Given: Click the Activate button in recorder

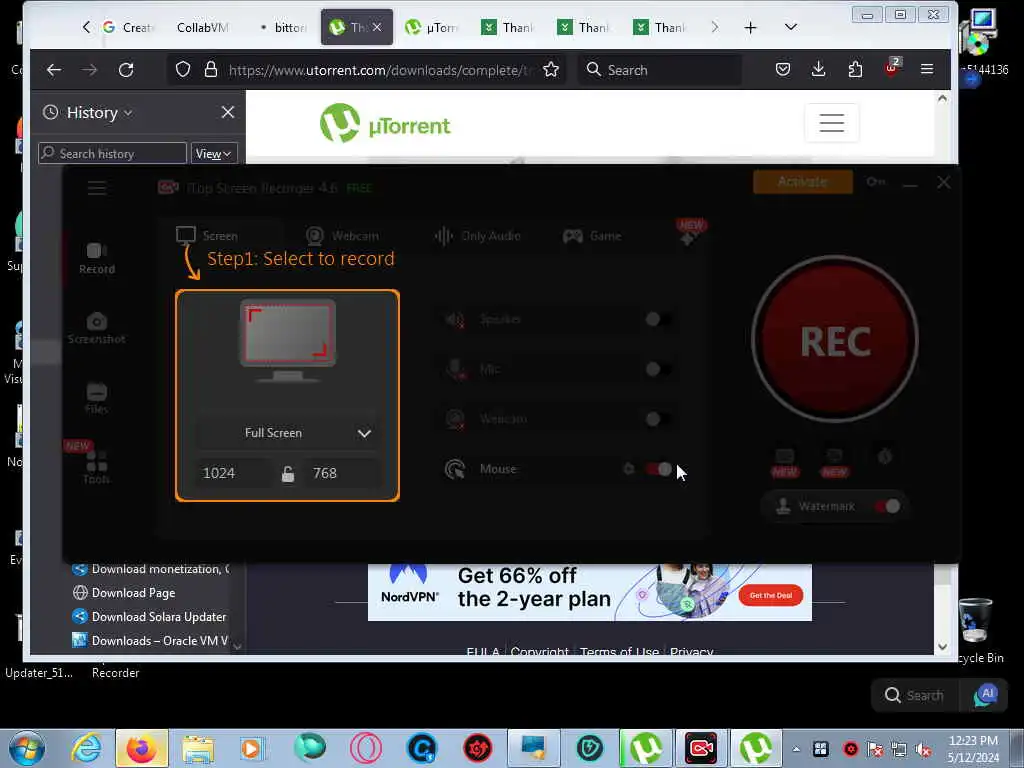Looking at the screenshot, I should tap(803, 182).
